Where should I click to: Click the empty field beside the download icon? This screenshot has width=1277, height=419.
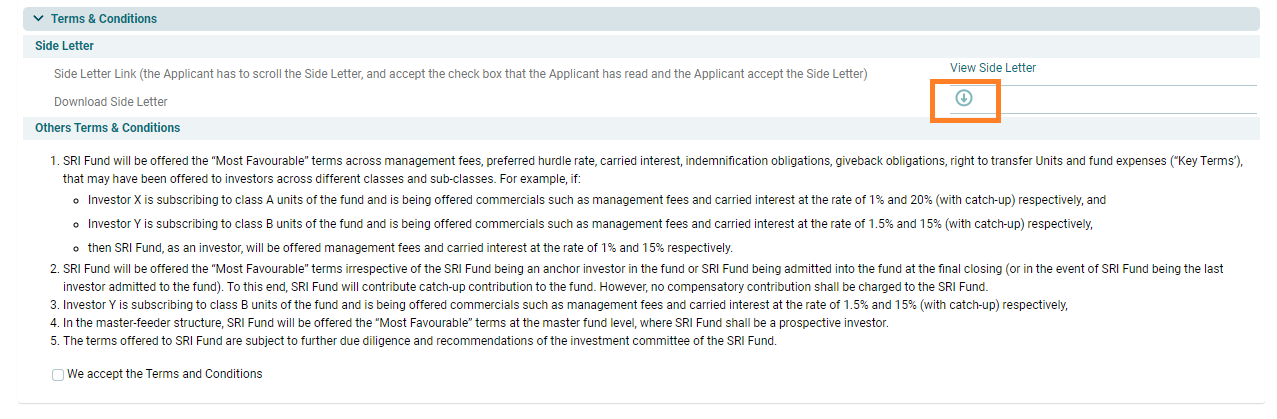tap(1120, 100)
